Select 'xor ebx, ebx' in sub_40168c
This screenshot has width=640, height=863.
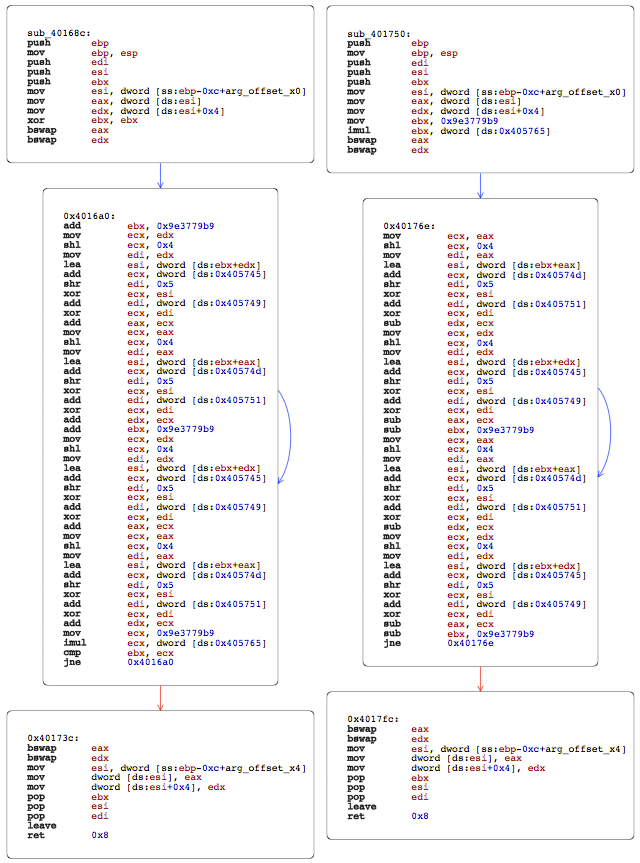(83, 120)
